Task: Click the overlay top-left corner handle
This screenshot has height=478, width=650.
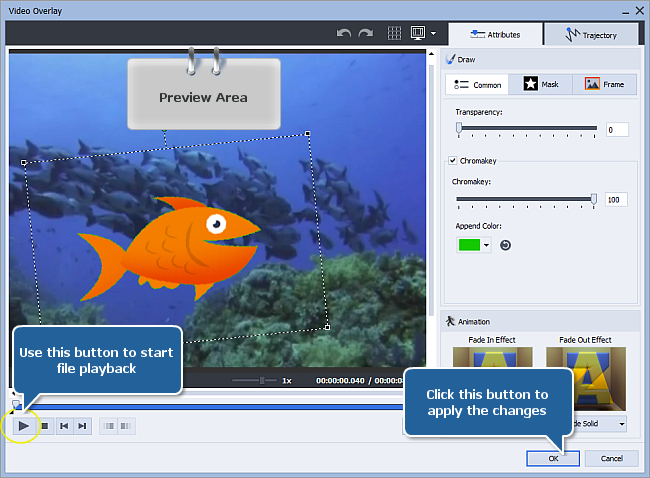Action: [24, 163]
